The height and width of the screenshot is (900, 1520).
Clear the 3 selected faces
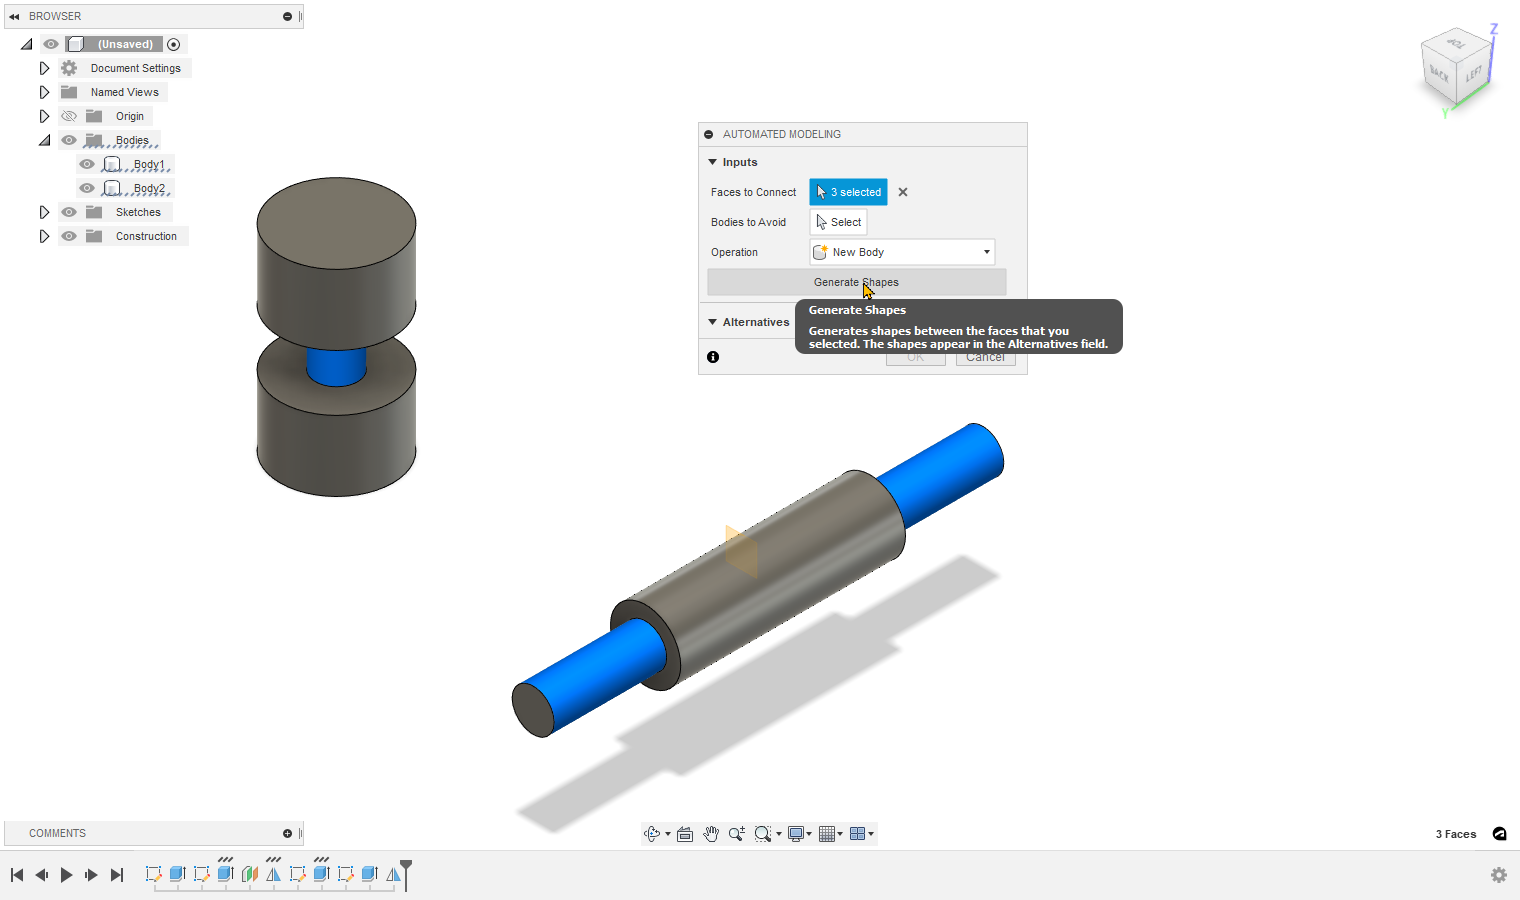coord(903,192)
